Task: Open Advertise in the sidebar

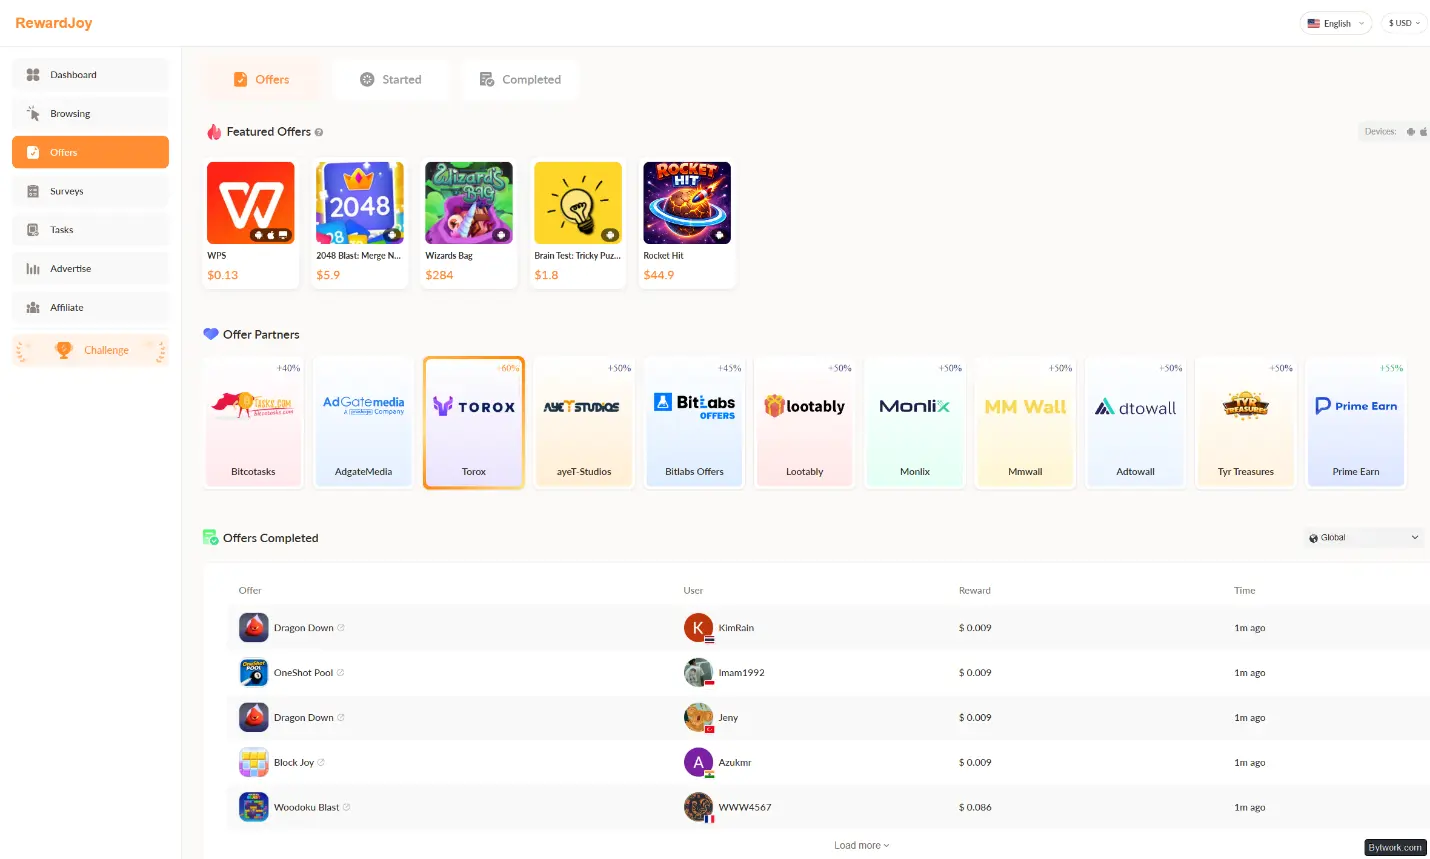Action: click(x=90, y=269)
